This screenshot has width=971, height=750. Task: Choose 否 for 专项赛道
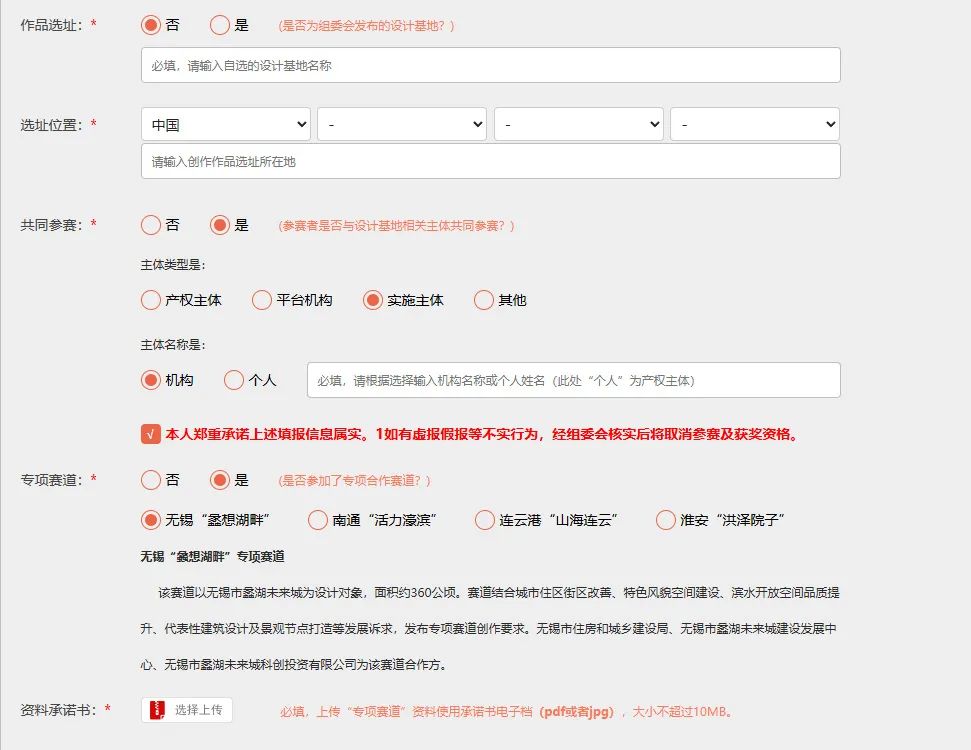point(150,480)
